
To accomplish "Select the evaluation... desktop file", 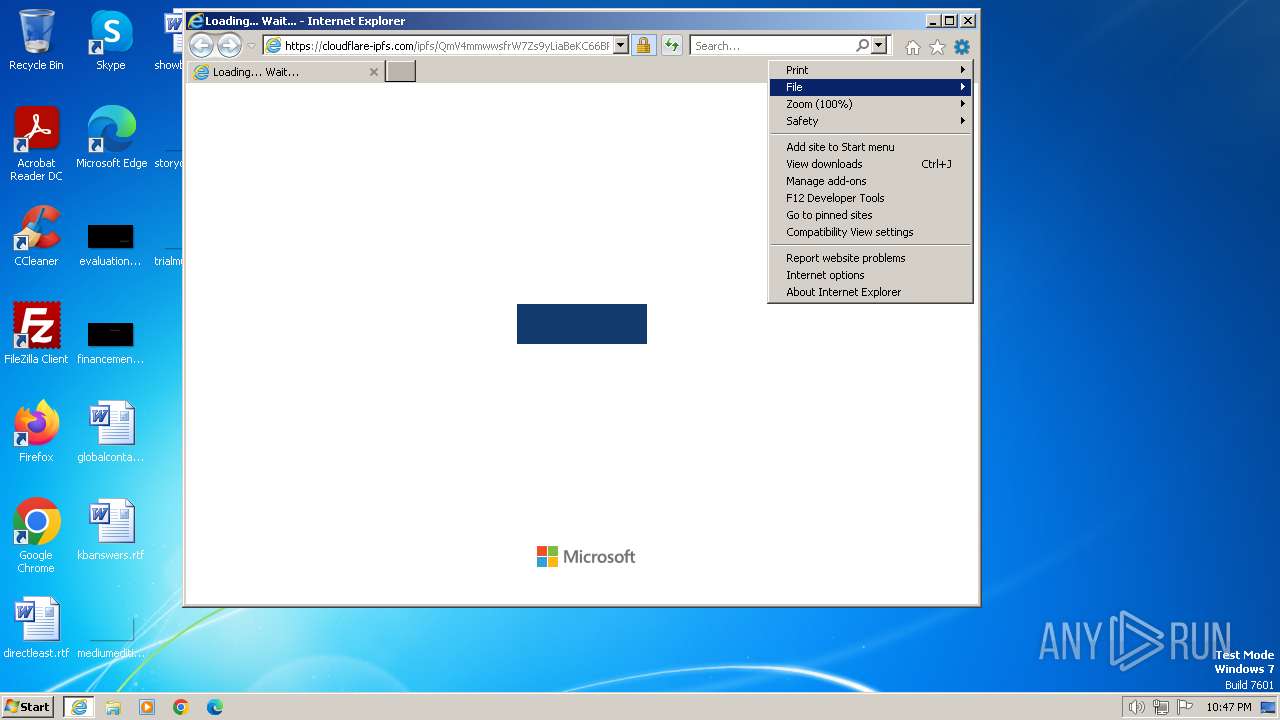I will coord(110,244).
